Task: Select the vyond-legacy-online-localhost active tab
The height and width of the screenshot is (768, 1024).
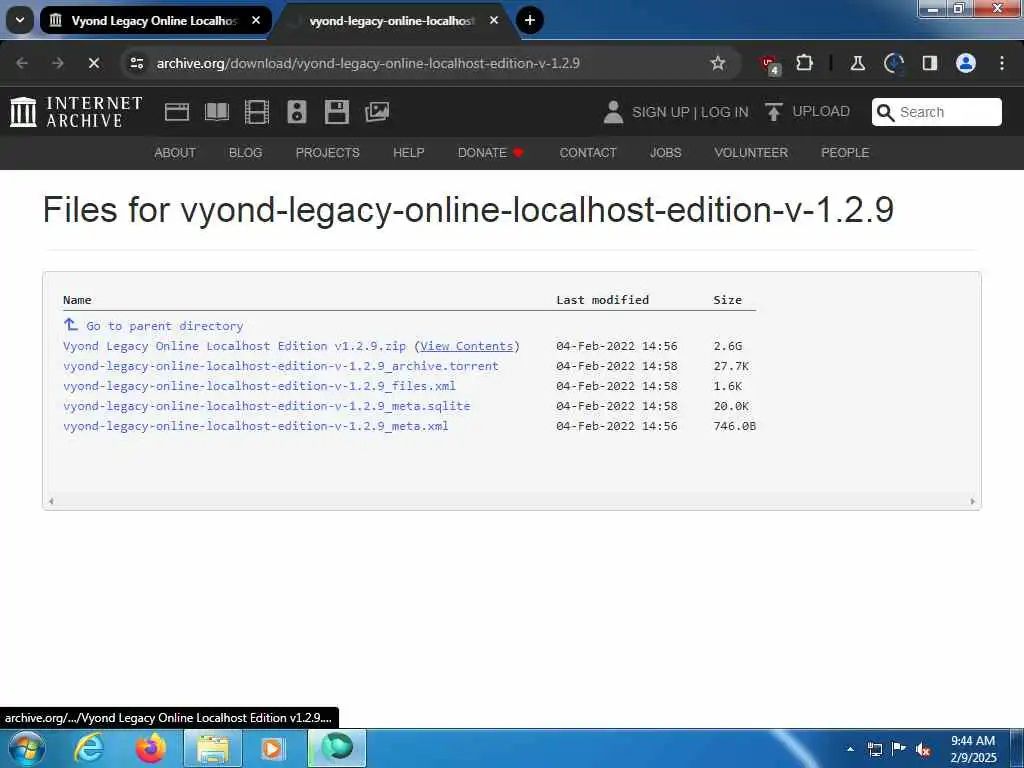Action: point(392,21)
